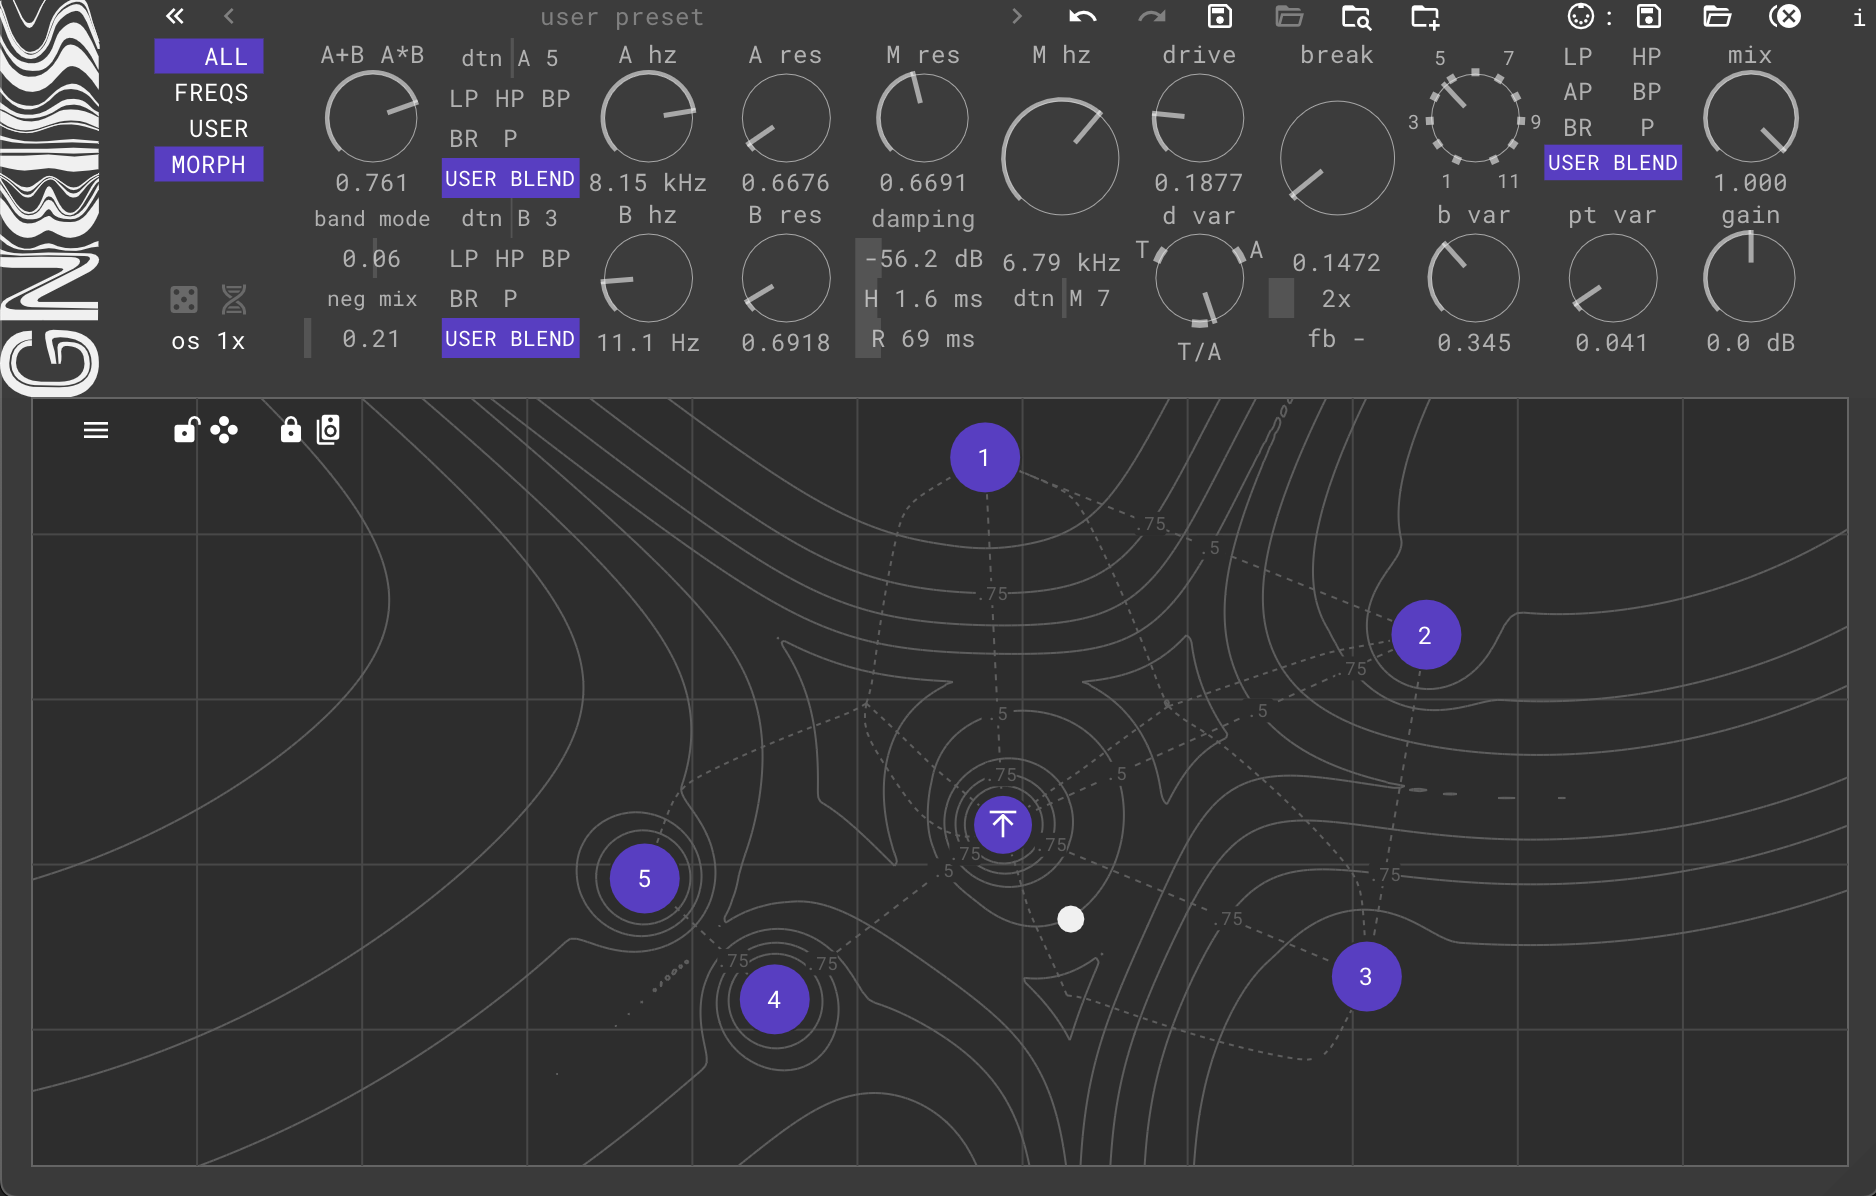Viewport: 1876px width, 1196px height.
Task: Change oversampling 'os 1x' setting
Action: [x=209, y=341]
